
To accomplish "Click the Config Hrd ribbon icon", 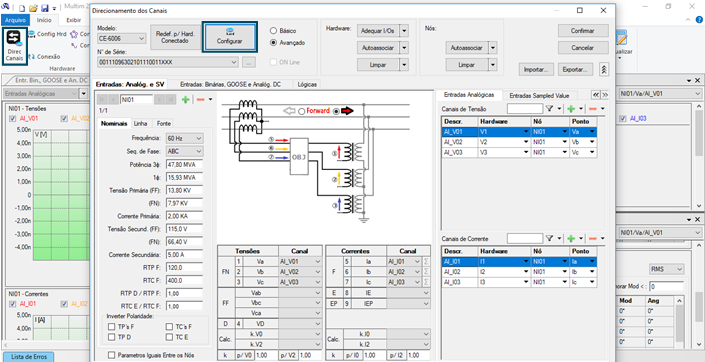I will (47, 34).
